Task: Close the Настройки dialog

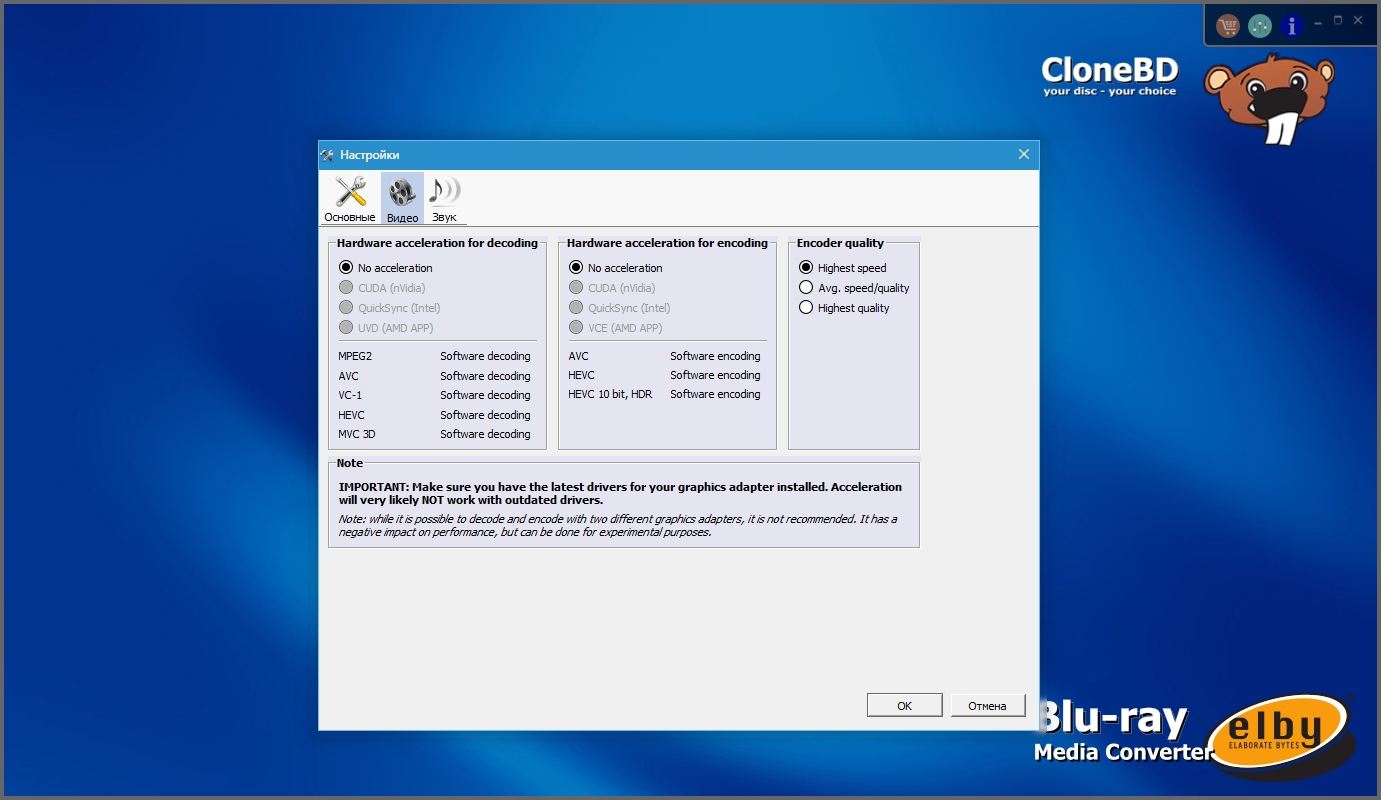Action: click(1023, 155)
